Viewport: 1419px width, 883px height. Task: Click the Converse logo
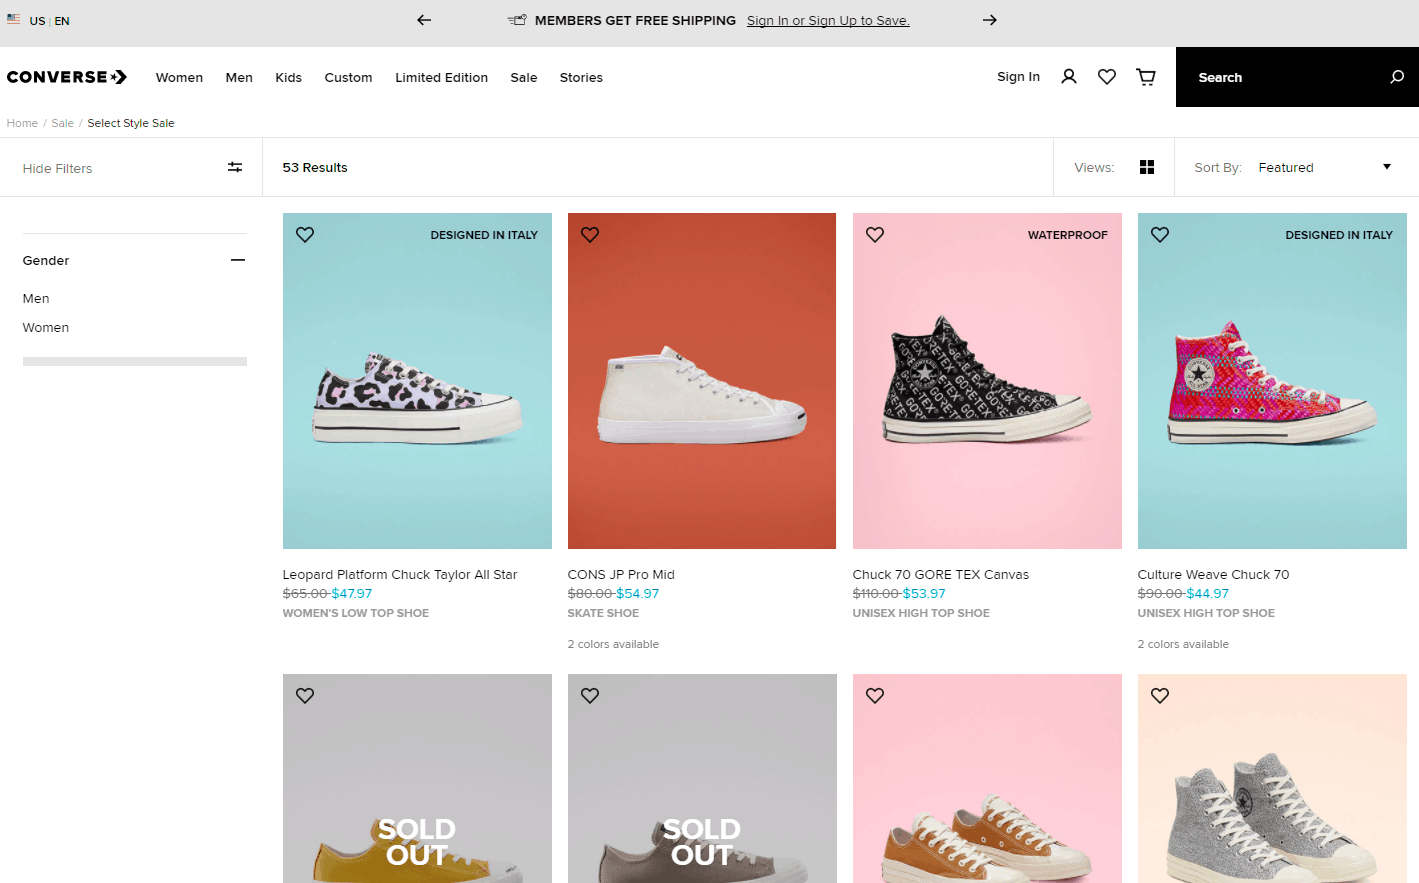(x=67, y=77)
